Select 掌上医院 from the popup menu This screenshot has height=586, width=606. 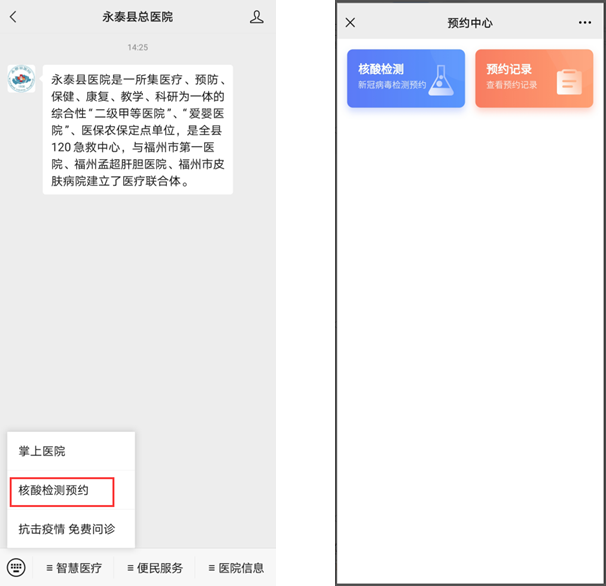[x=42, y=451]
